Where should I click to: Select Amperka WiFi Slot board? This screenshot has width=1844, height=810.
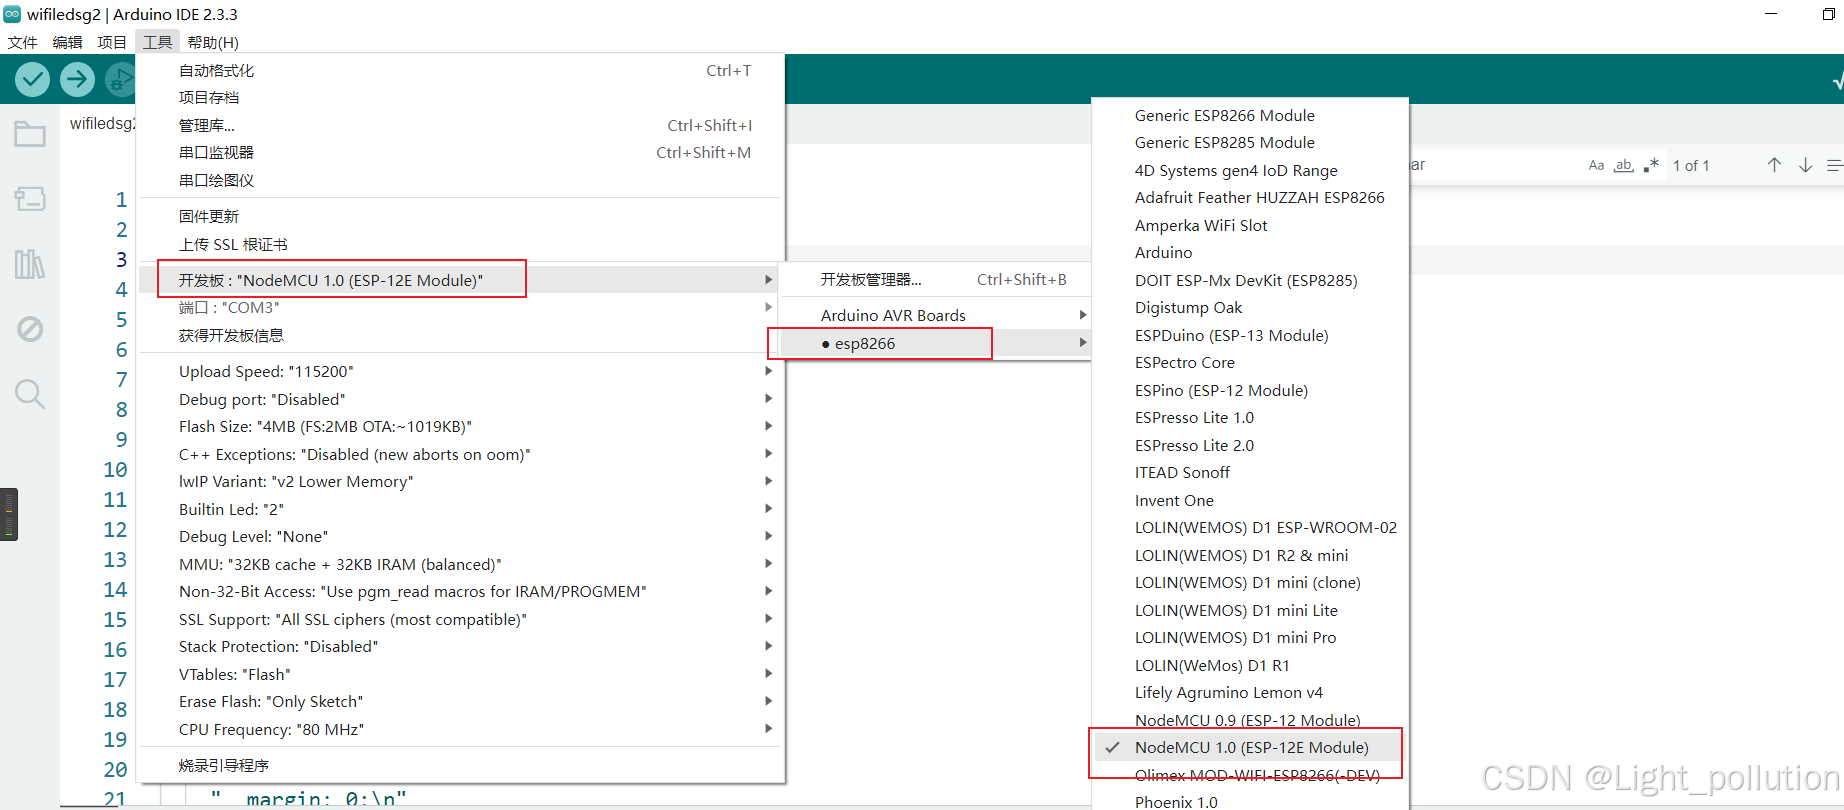click(x=1250, y=226)
